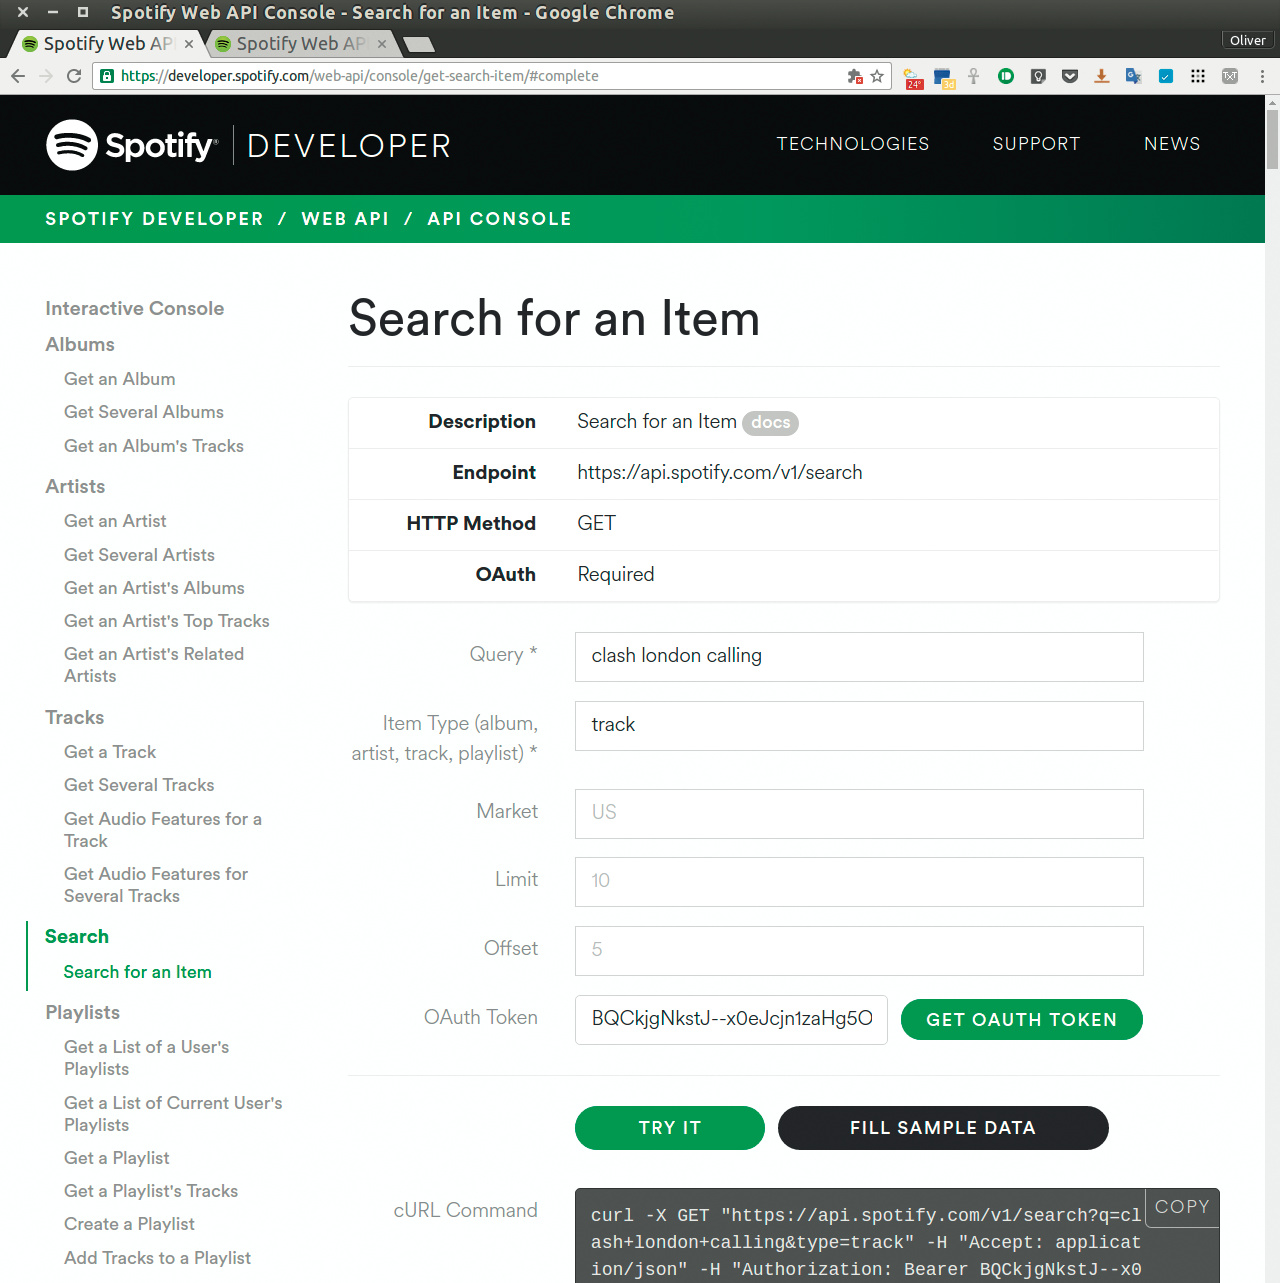
Task: Bookmark this page with the star icon
Action: (x=877, y=76)
